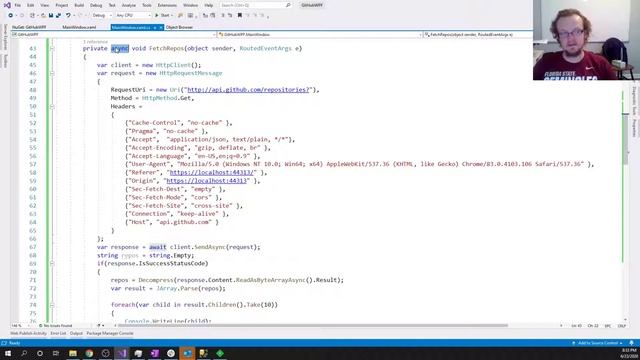
Task: Collapse the HttpRequestMessage initializer at line 46
Action: [x=52, y=73]
